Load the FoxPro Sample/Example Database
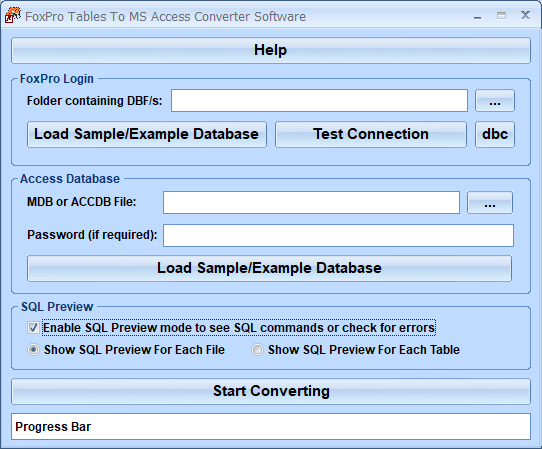542x449 pixels. tap(147, 134)
